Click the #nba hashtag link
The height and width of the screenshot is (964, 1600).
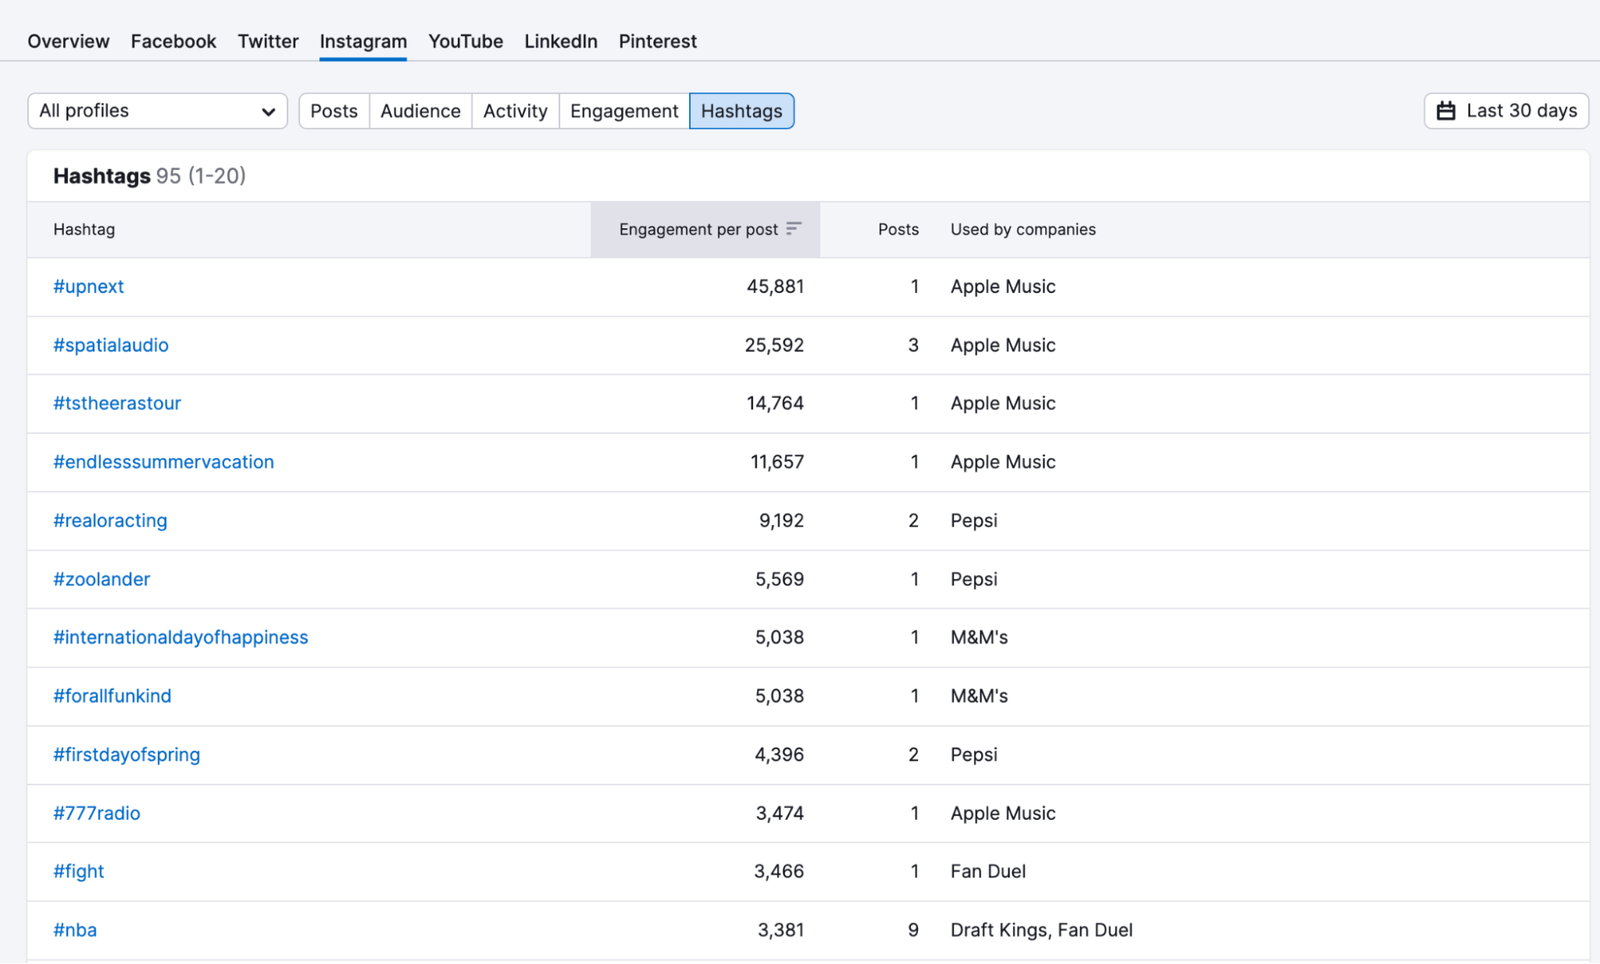pos(75,930)
